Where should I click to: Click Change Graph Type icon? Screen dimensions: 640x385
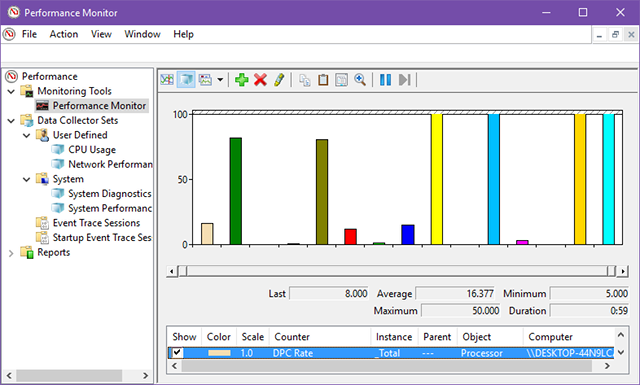(205, 80)
